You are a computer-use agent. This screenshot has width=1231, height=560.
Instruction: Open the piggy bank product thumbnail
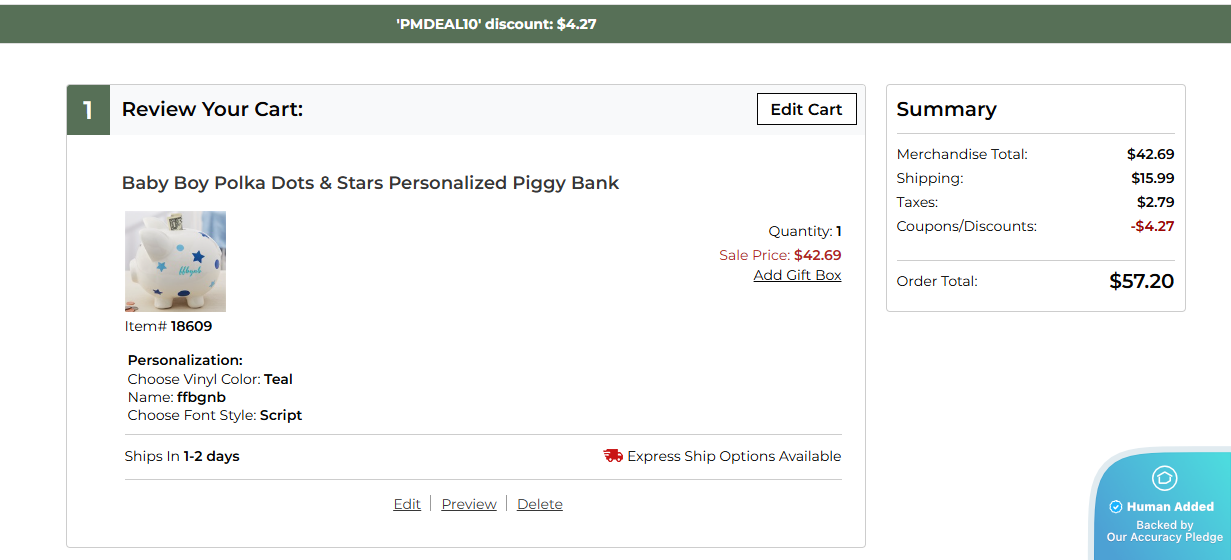(175, 261)
